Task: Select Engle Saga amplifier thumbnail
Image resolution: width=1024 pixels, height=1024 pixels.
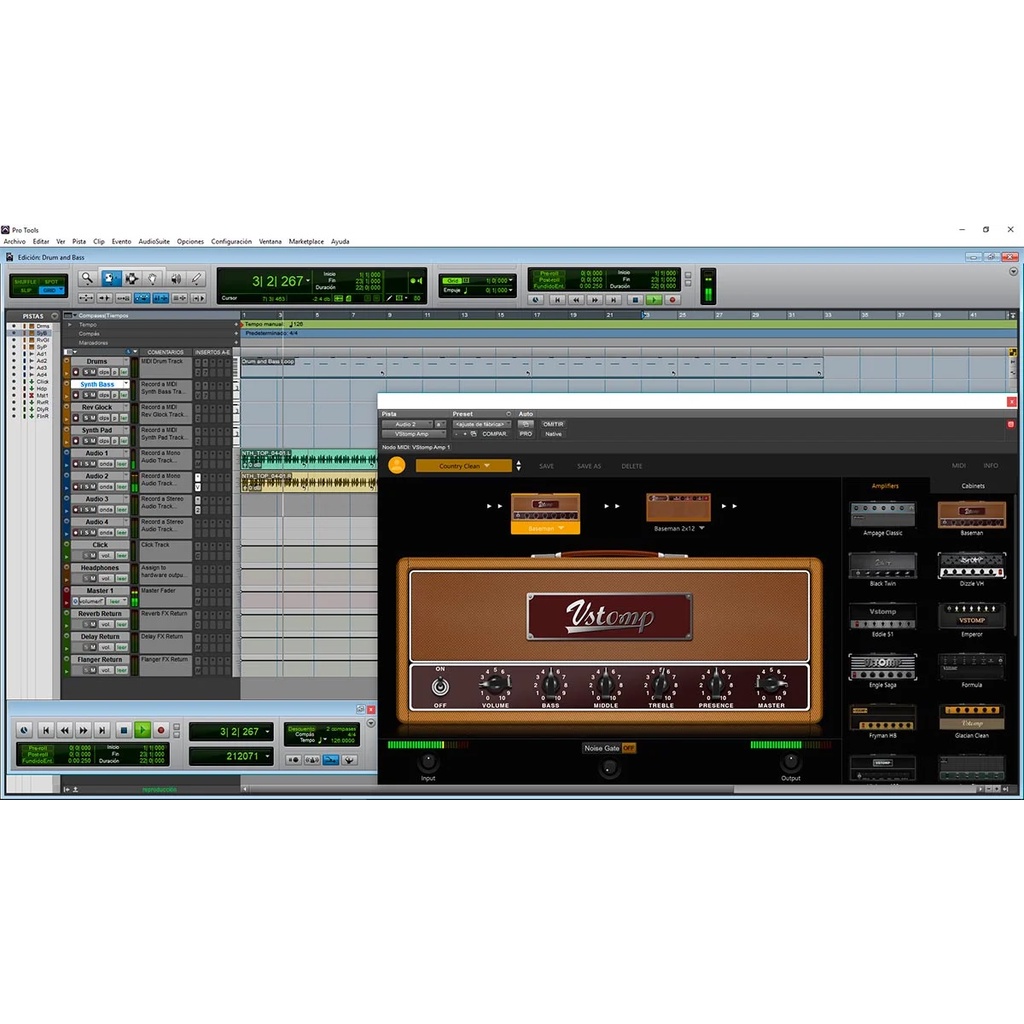Action: (882, 667)
